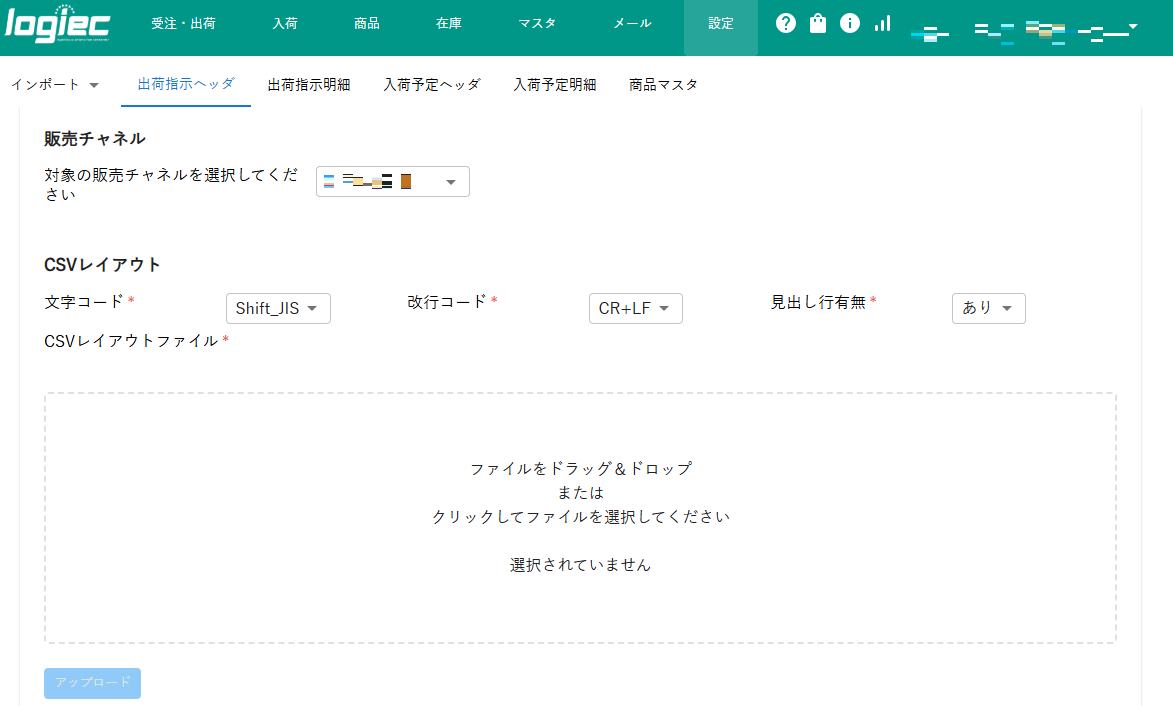Open the マスタ menu

tap(537, 22)
